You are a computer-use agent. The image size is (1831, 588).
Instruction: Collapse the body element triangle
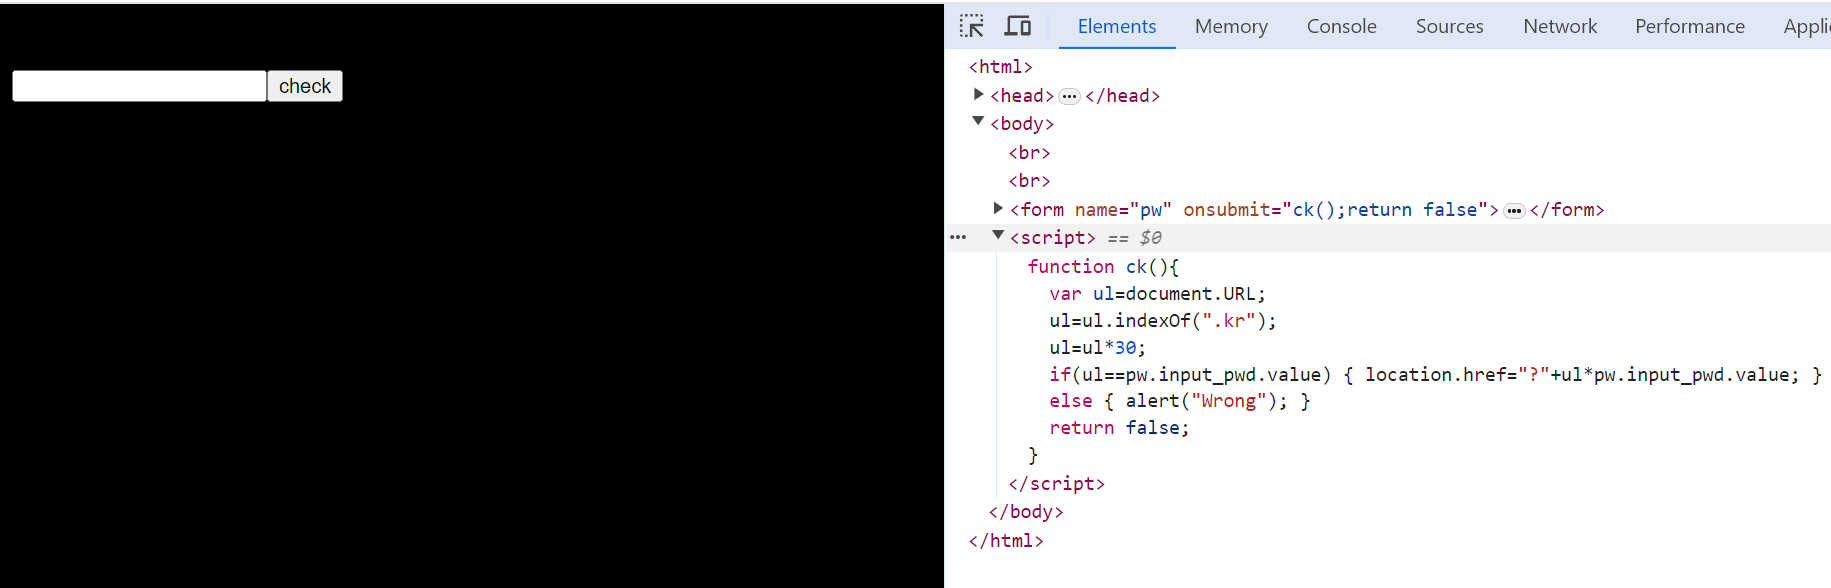[x=978, y=122]
